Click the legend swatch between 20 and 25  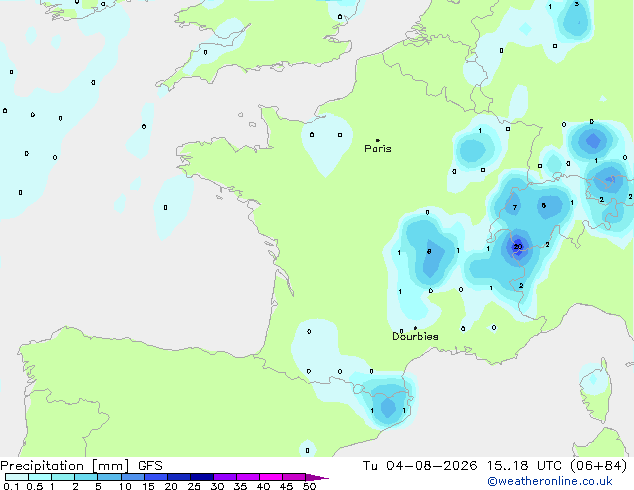click(179, 477)
